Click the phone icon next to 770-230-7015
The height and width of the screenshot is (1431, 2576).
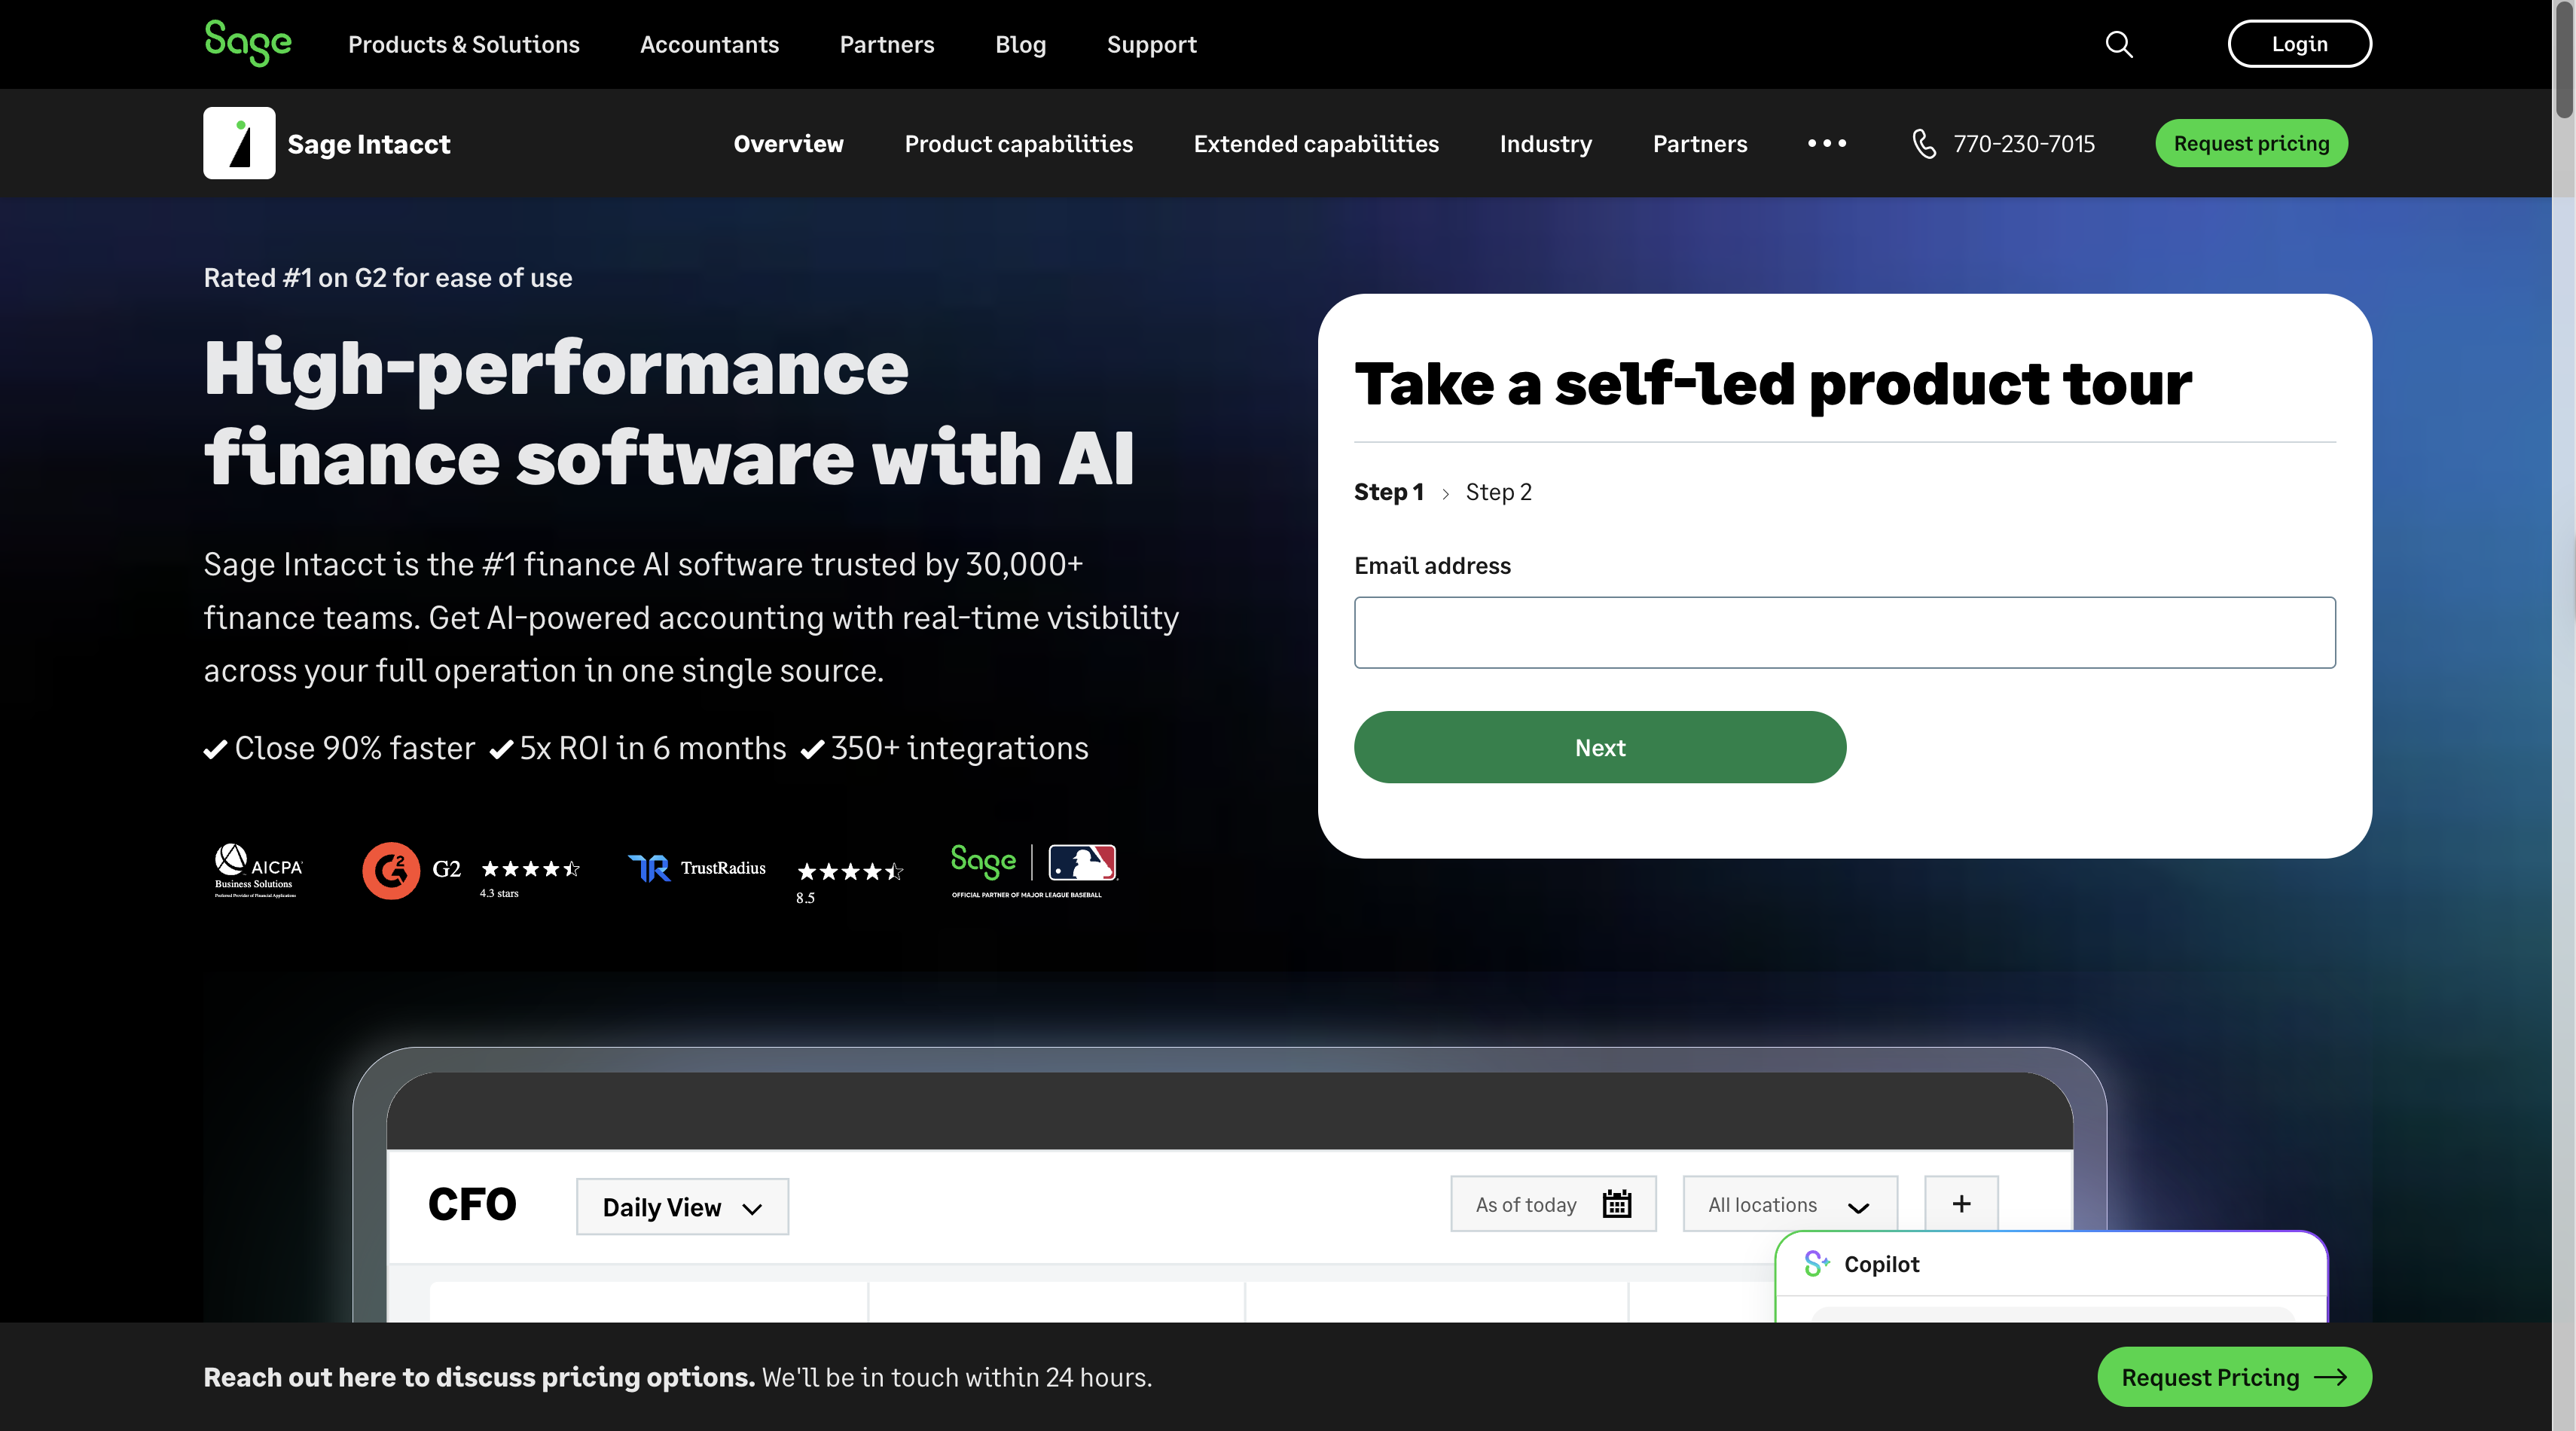1924,143
